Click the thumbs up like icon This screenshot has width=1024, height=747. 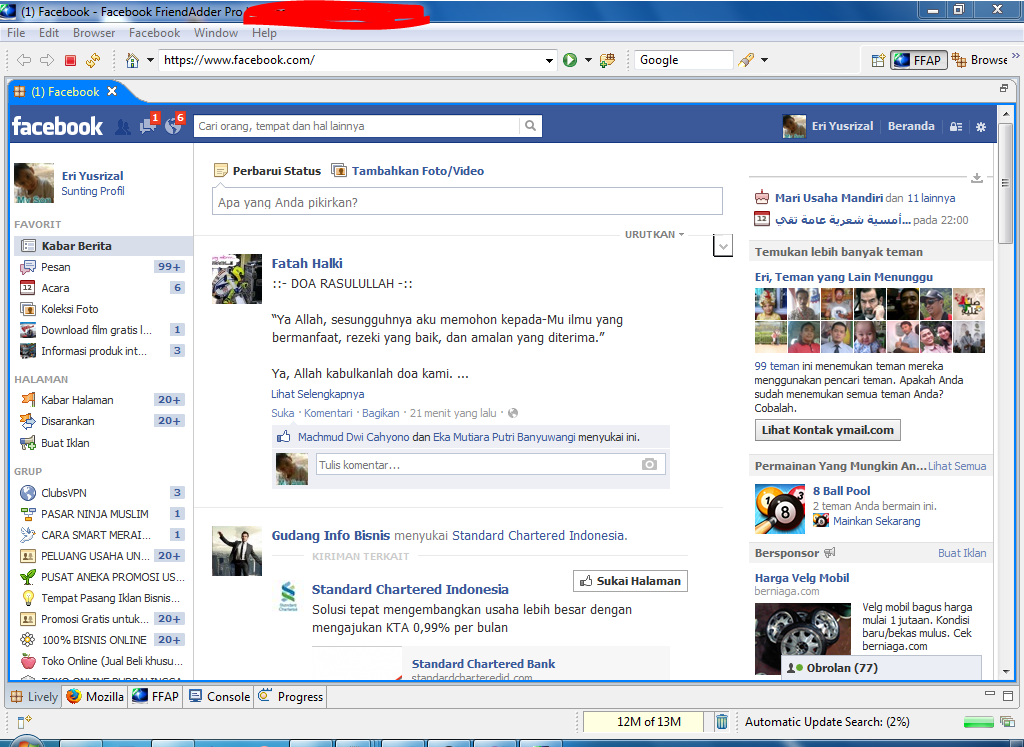(x=283, y=437)
